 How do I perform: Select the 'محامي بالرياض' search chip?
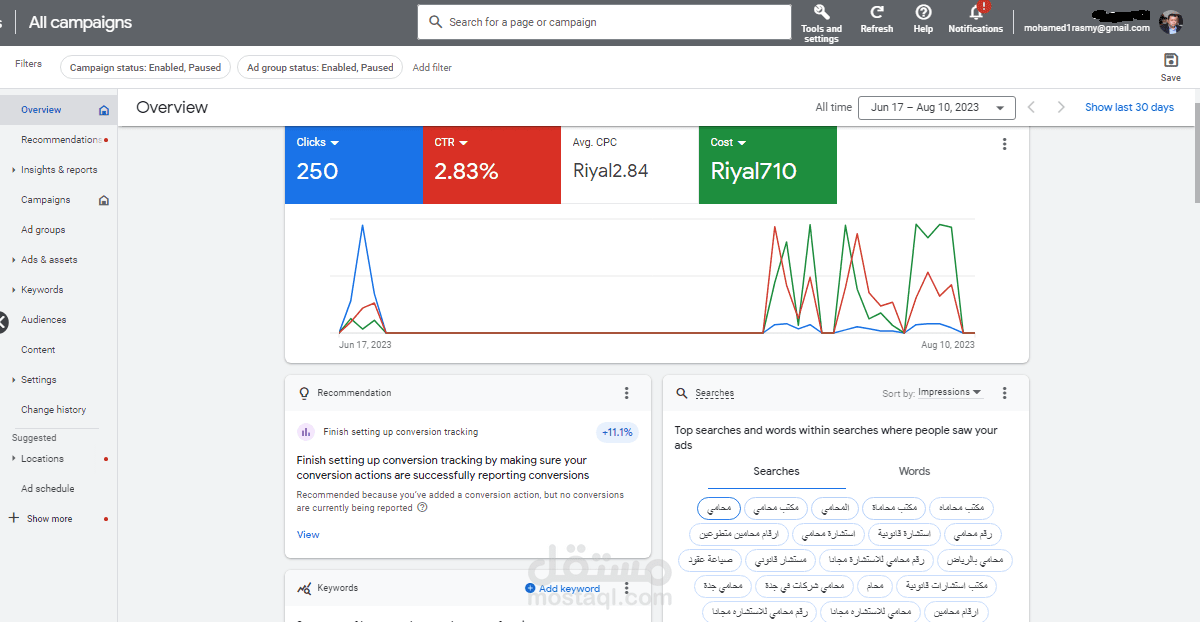(976, 560)
